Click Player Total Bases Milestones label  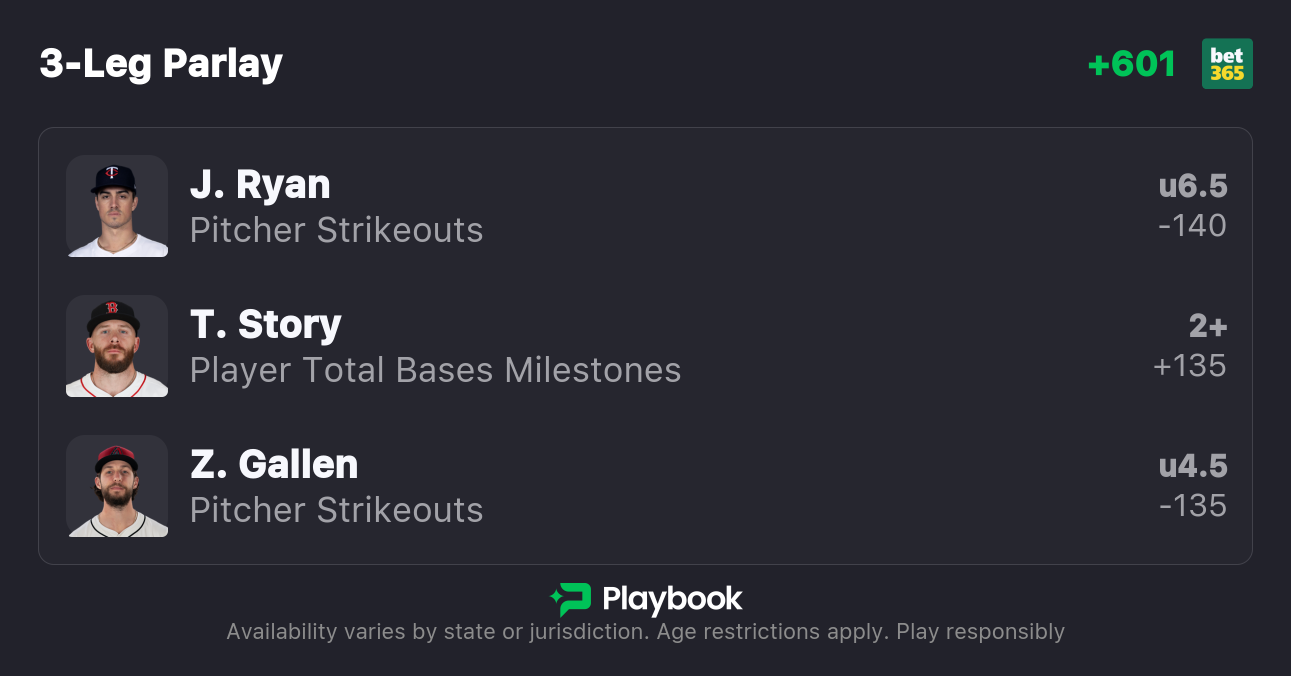(435, 370)
